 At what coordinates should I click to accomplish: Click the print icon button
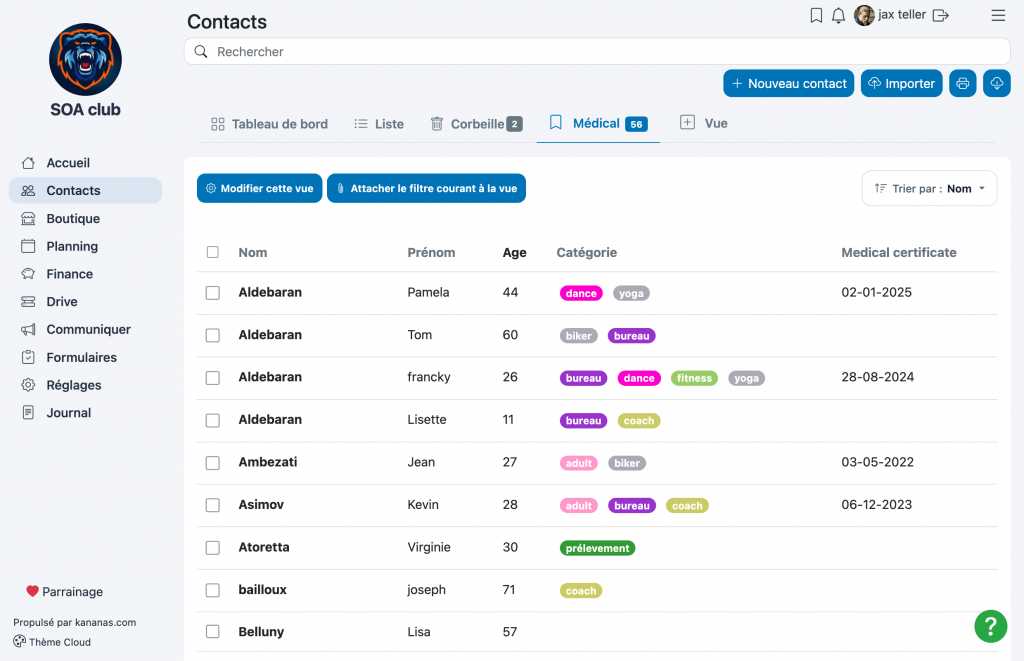pyautogui.click(x=963, y=83)
